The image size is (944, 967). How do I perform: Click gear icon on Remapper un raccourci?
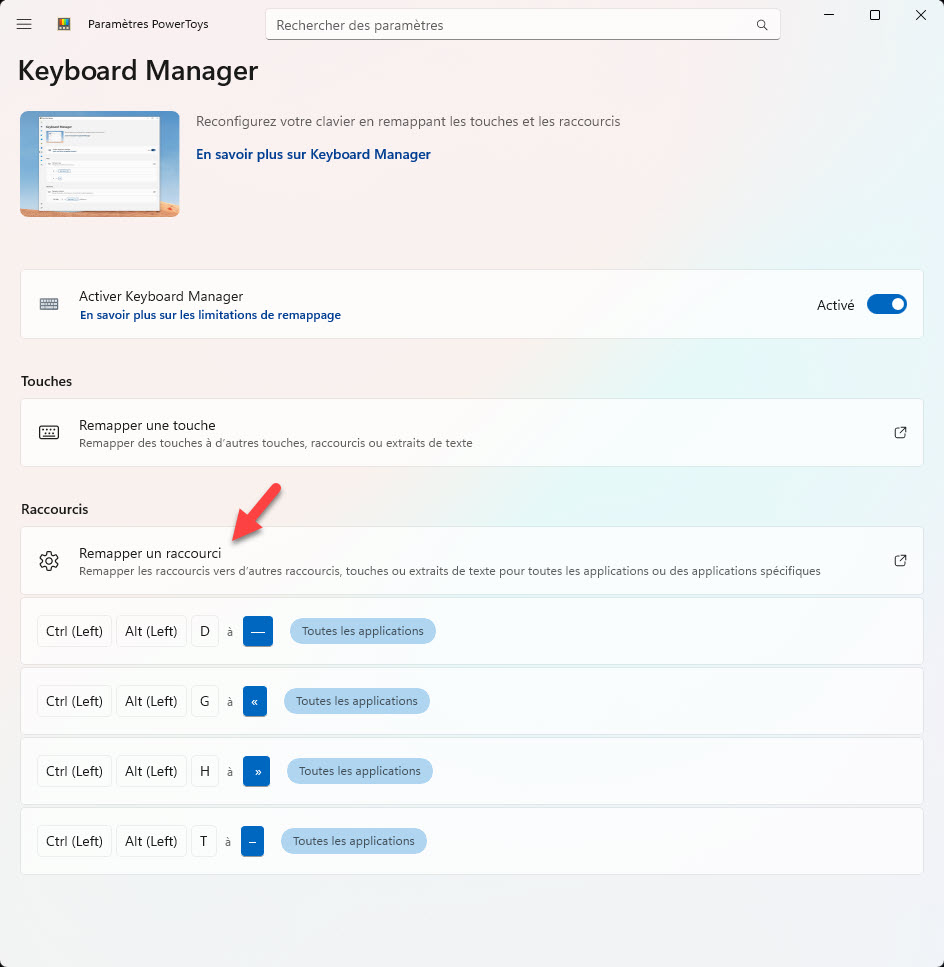[x=49, y=561]
